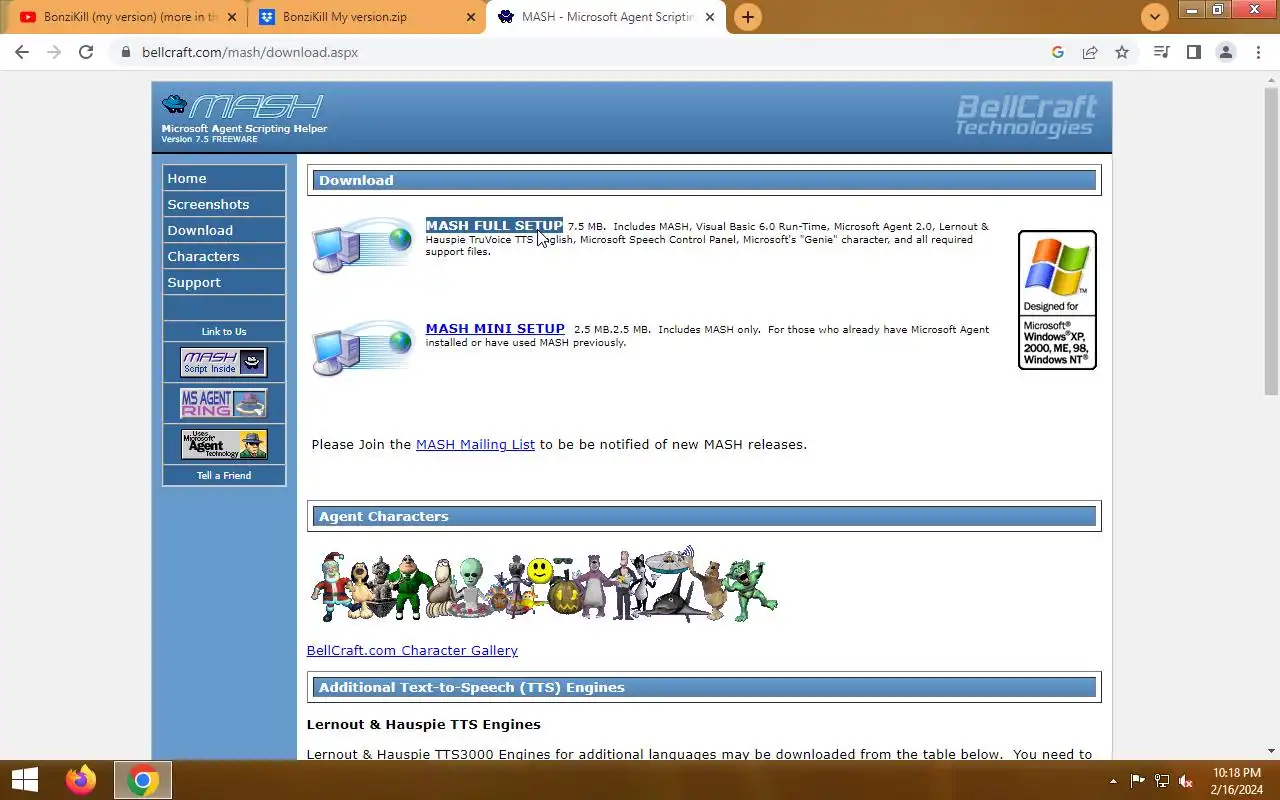Screen dimensions: 1280x800
Task: Click the address bar URL field
Action: point(580,52)
